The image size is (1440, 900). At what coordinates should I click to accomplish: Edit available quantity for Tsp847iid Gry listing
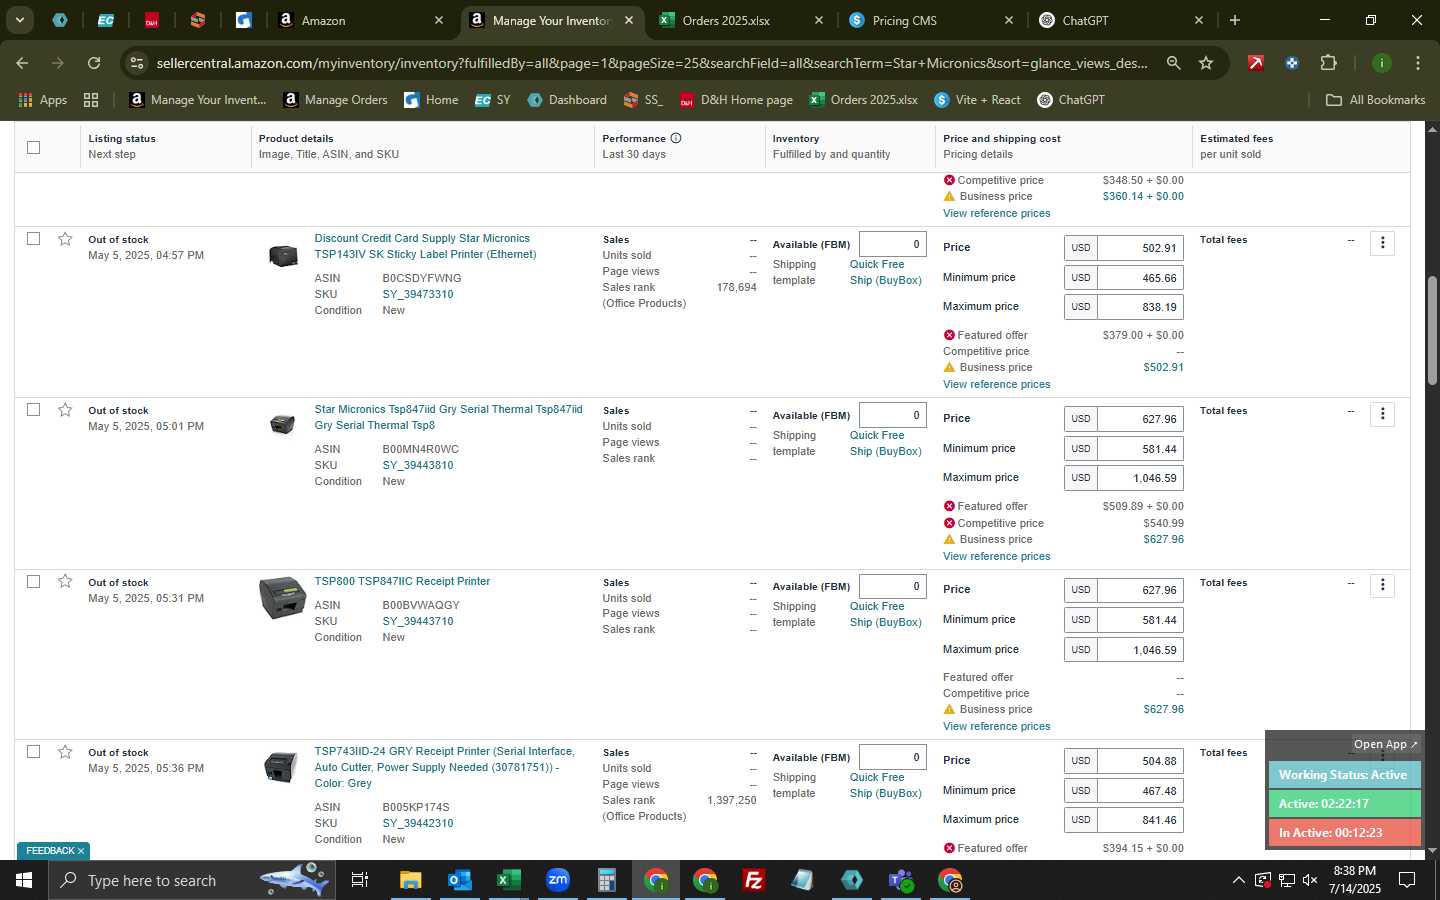[x=892, y=415]
